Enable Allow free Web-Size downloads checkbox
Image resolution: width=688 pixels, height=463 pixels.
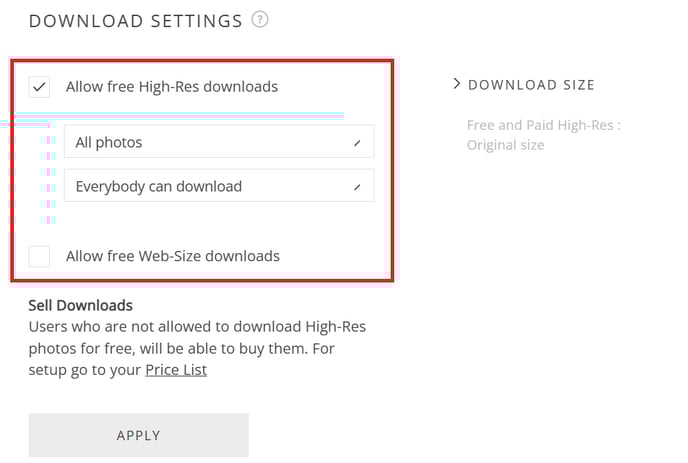click(x=39, y=256)
